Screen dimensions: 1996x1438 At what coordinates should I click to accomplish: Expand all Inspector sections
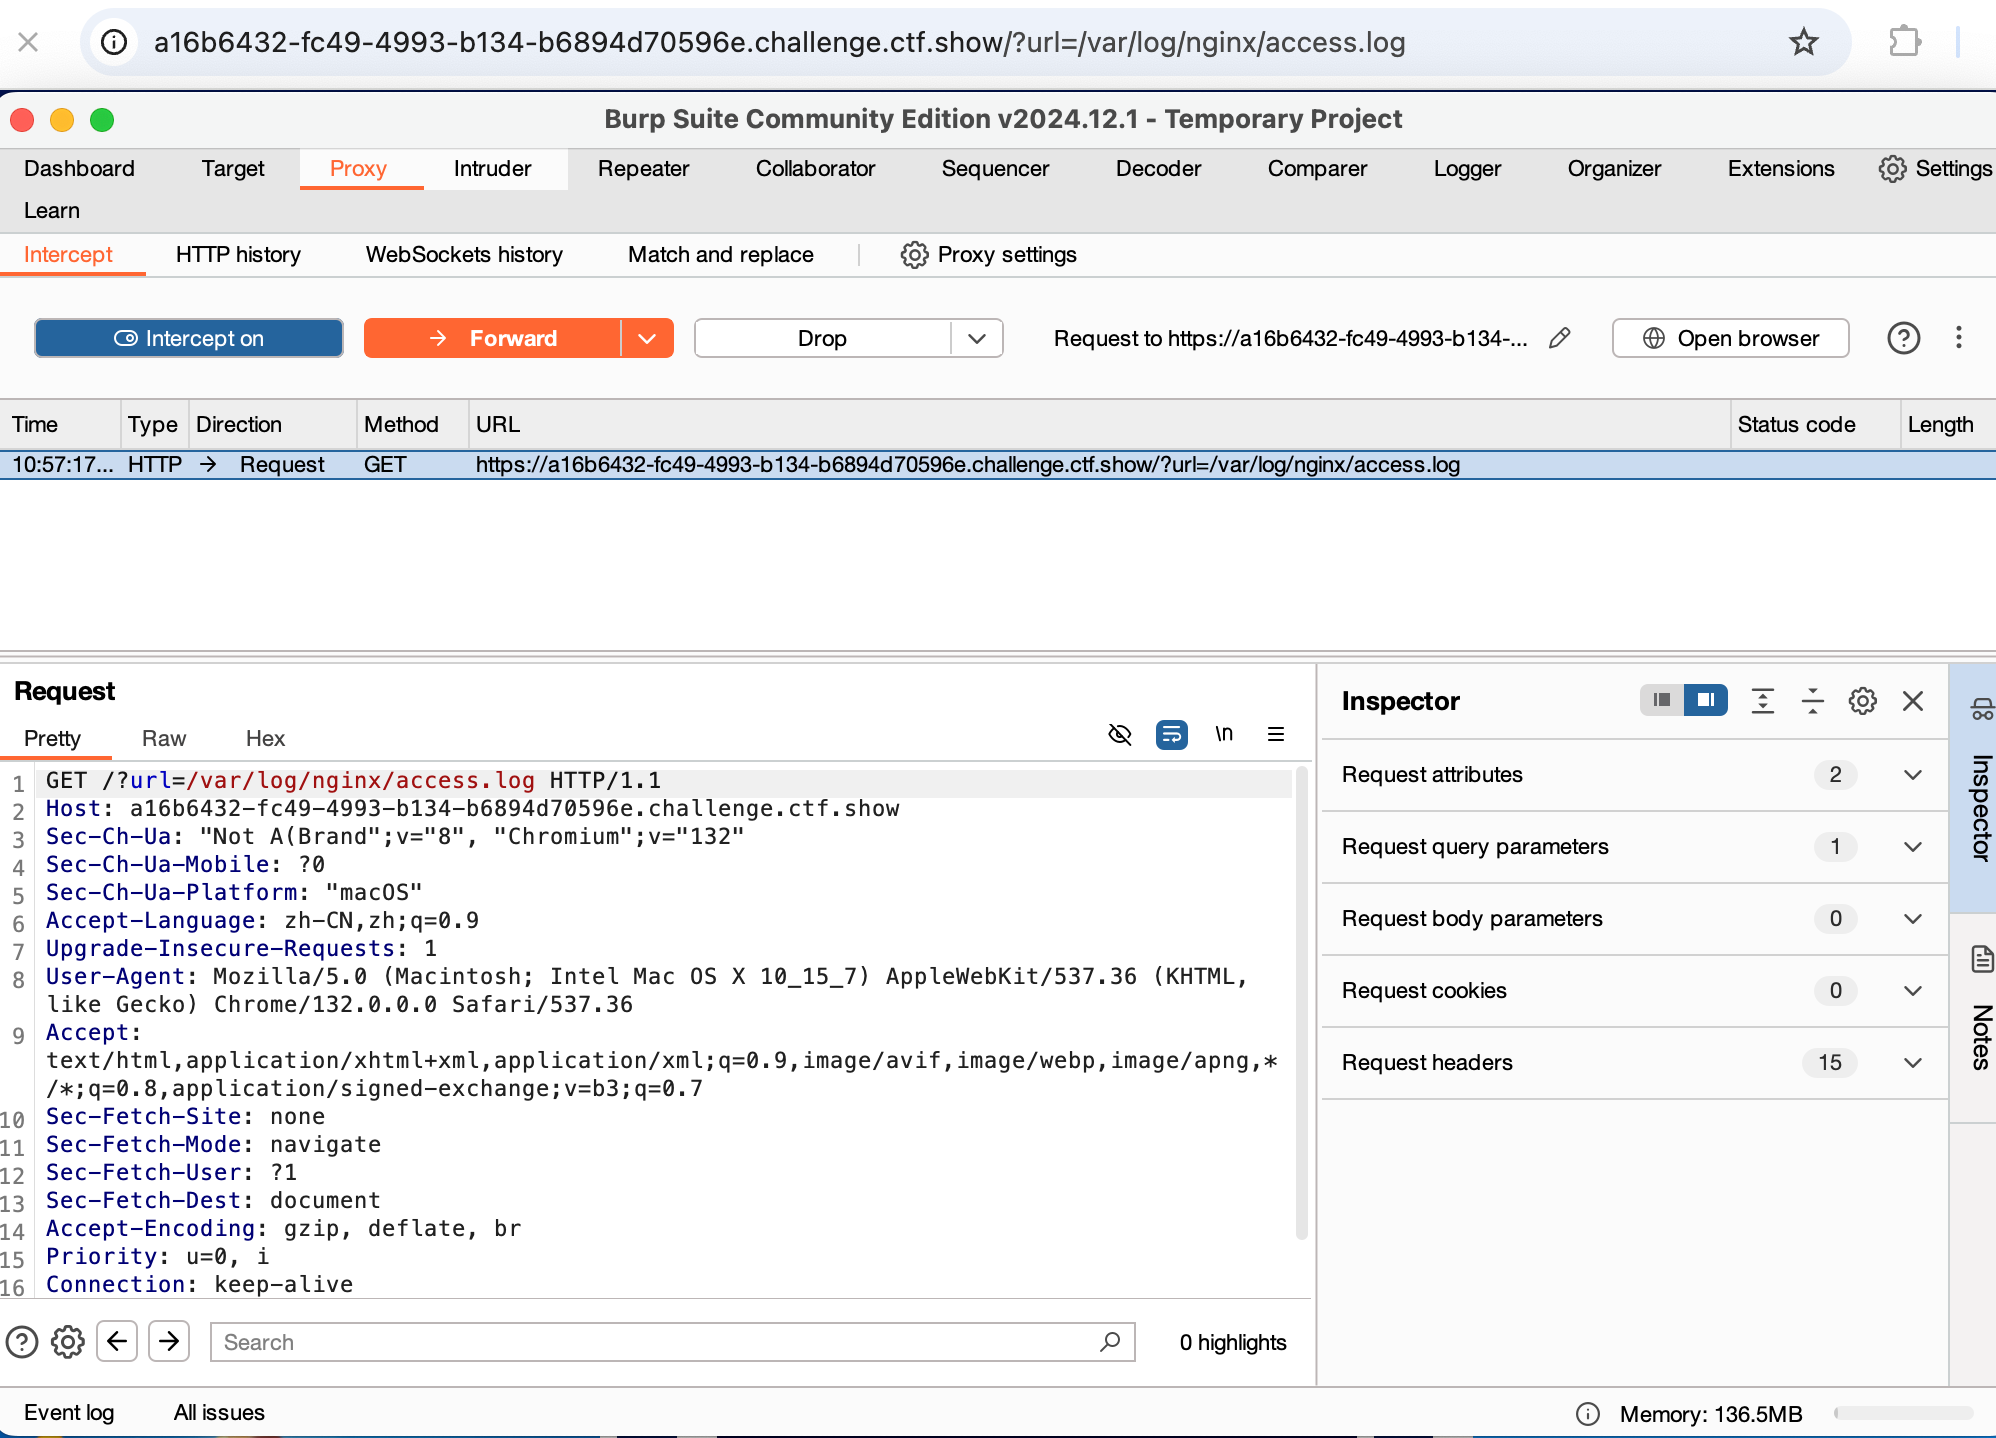(1762, 701)
